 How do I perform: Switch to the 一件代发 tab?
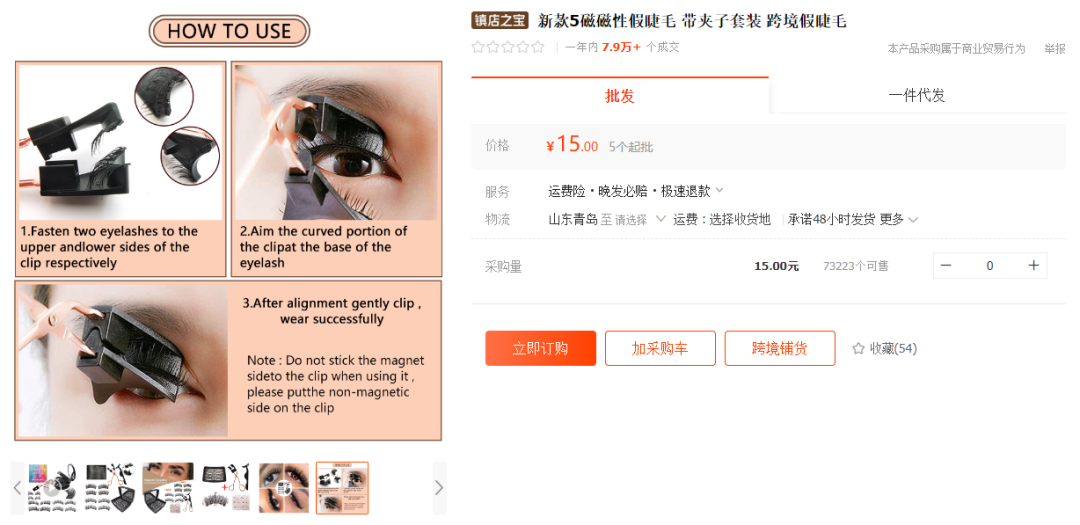917,95
